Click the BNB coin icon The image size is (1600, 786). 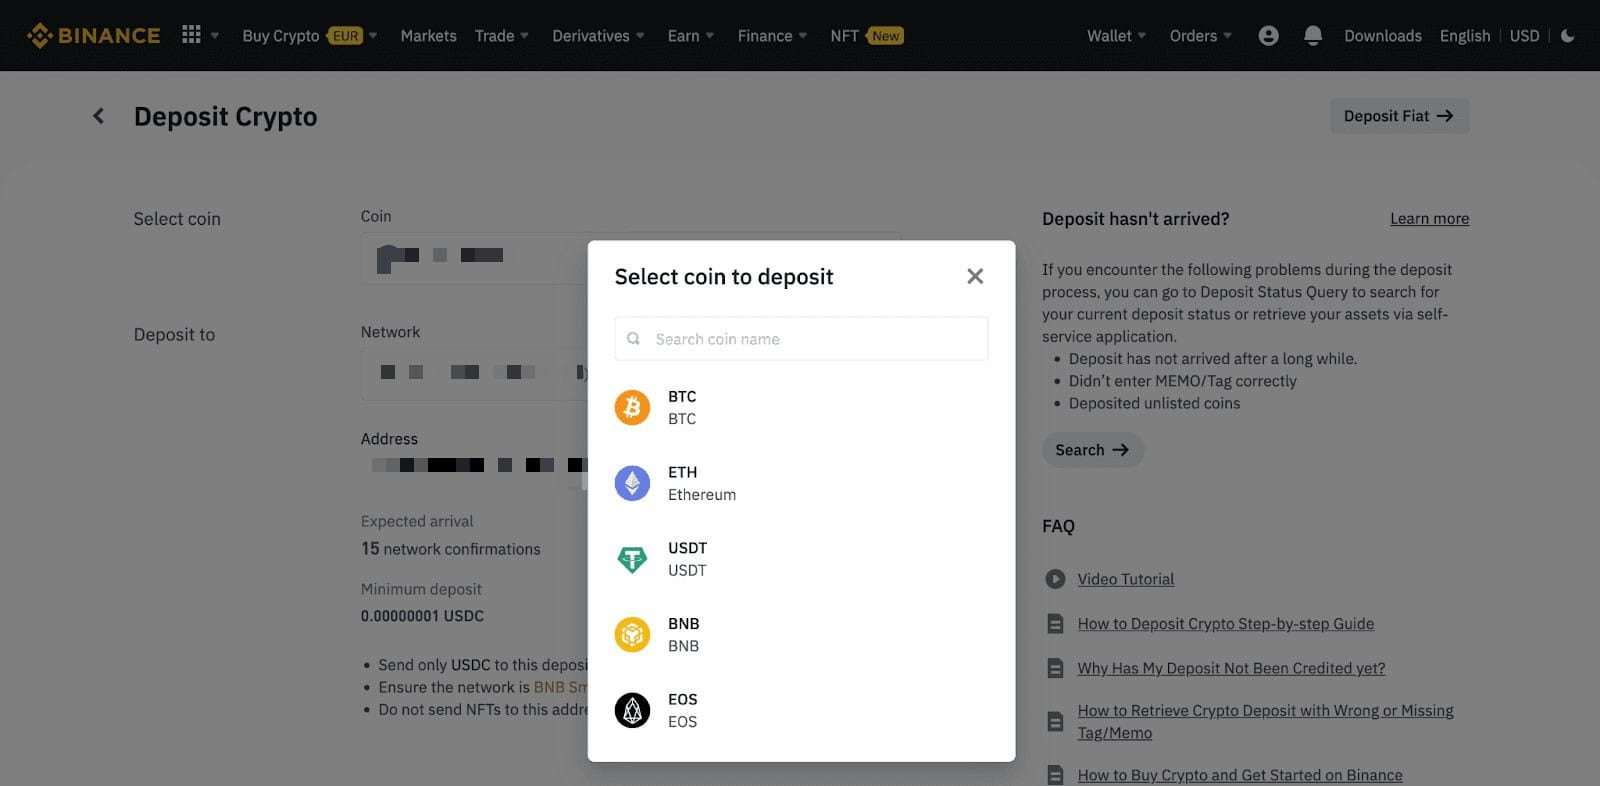(x=632, y=635)
